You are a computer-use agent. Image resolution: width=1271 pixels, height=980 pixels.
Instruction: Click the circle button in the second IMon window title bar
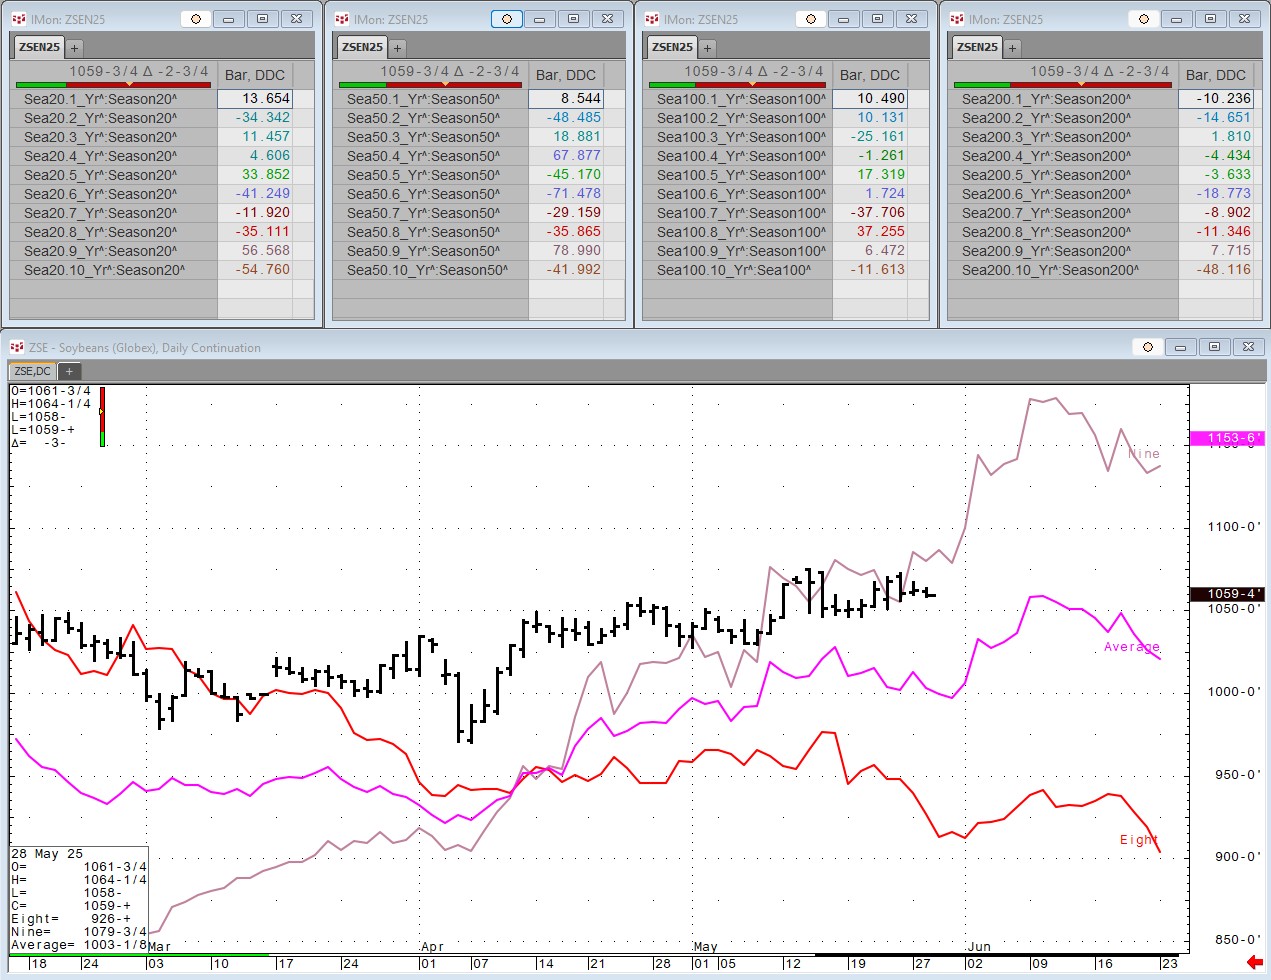[507, 19]
